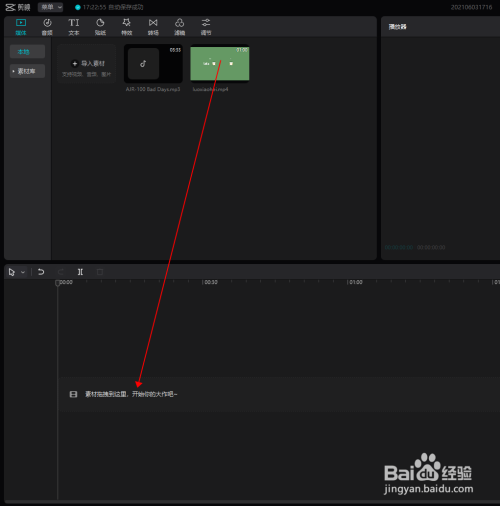Click the luoxiaohei.mp4 file name

tap(210, 89)
